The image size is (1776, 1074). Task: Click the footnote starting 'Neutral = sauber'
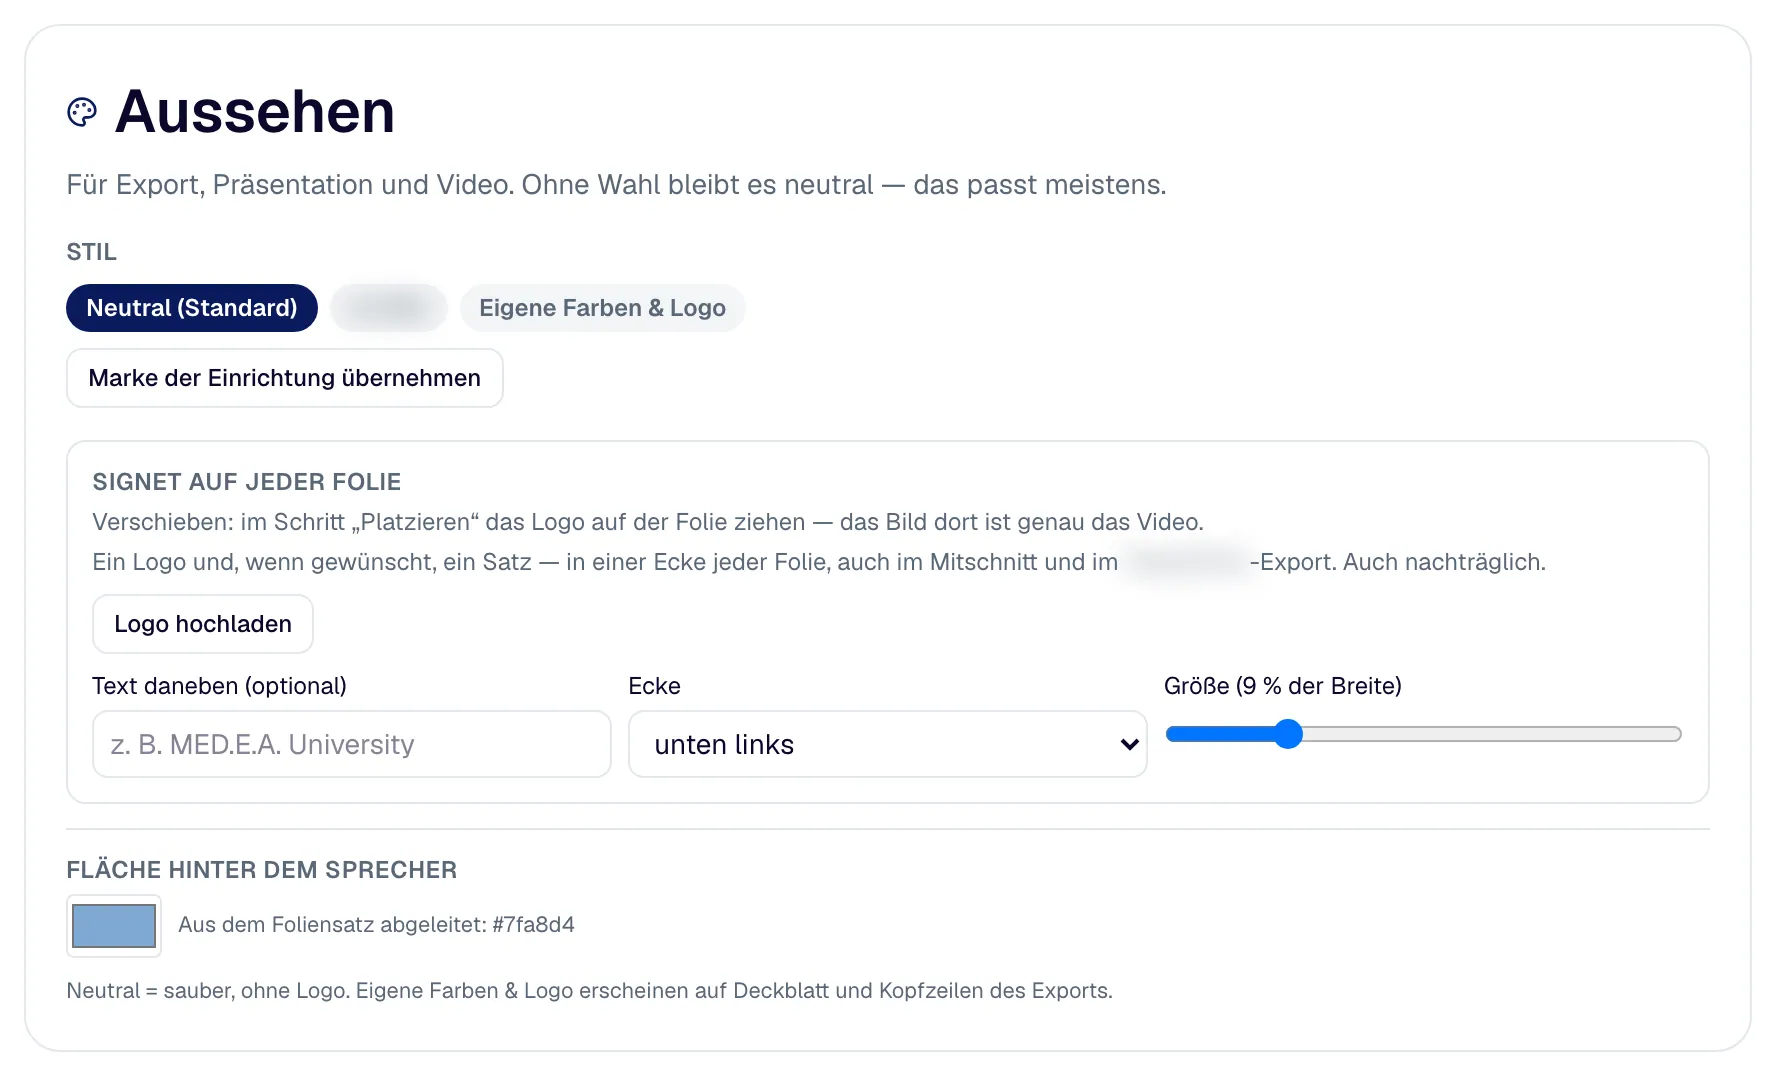click(x=589, y=991)
